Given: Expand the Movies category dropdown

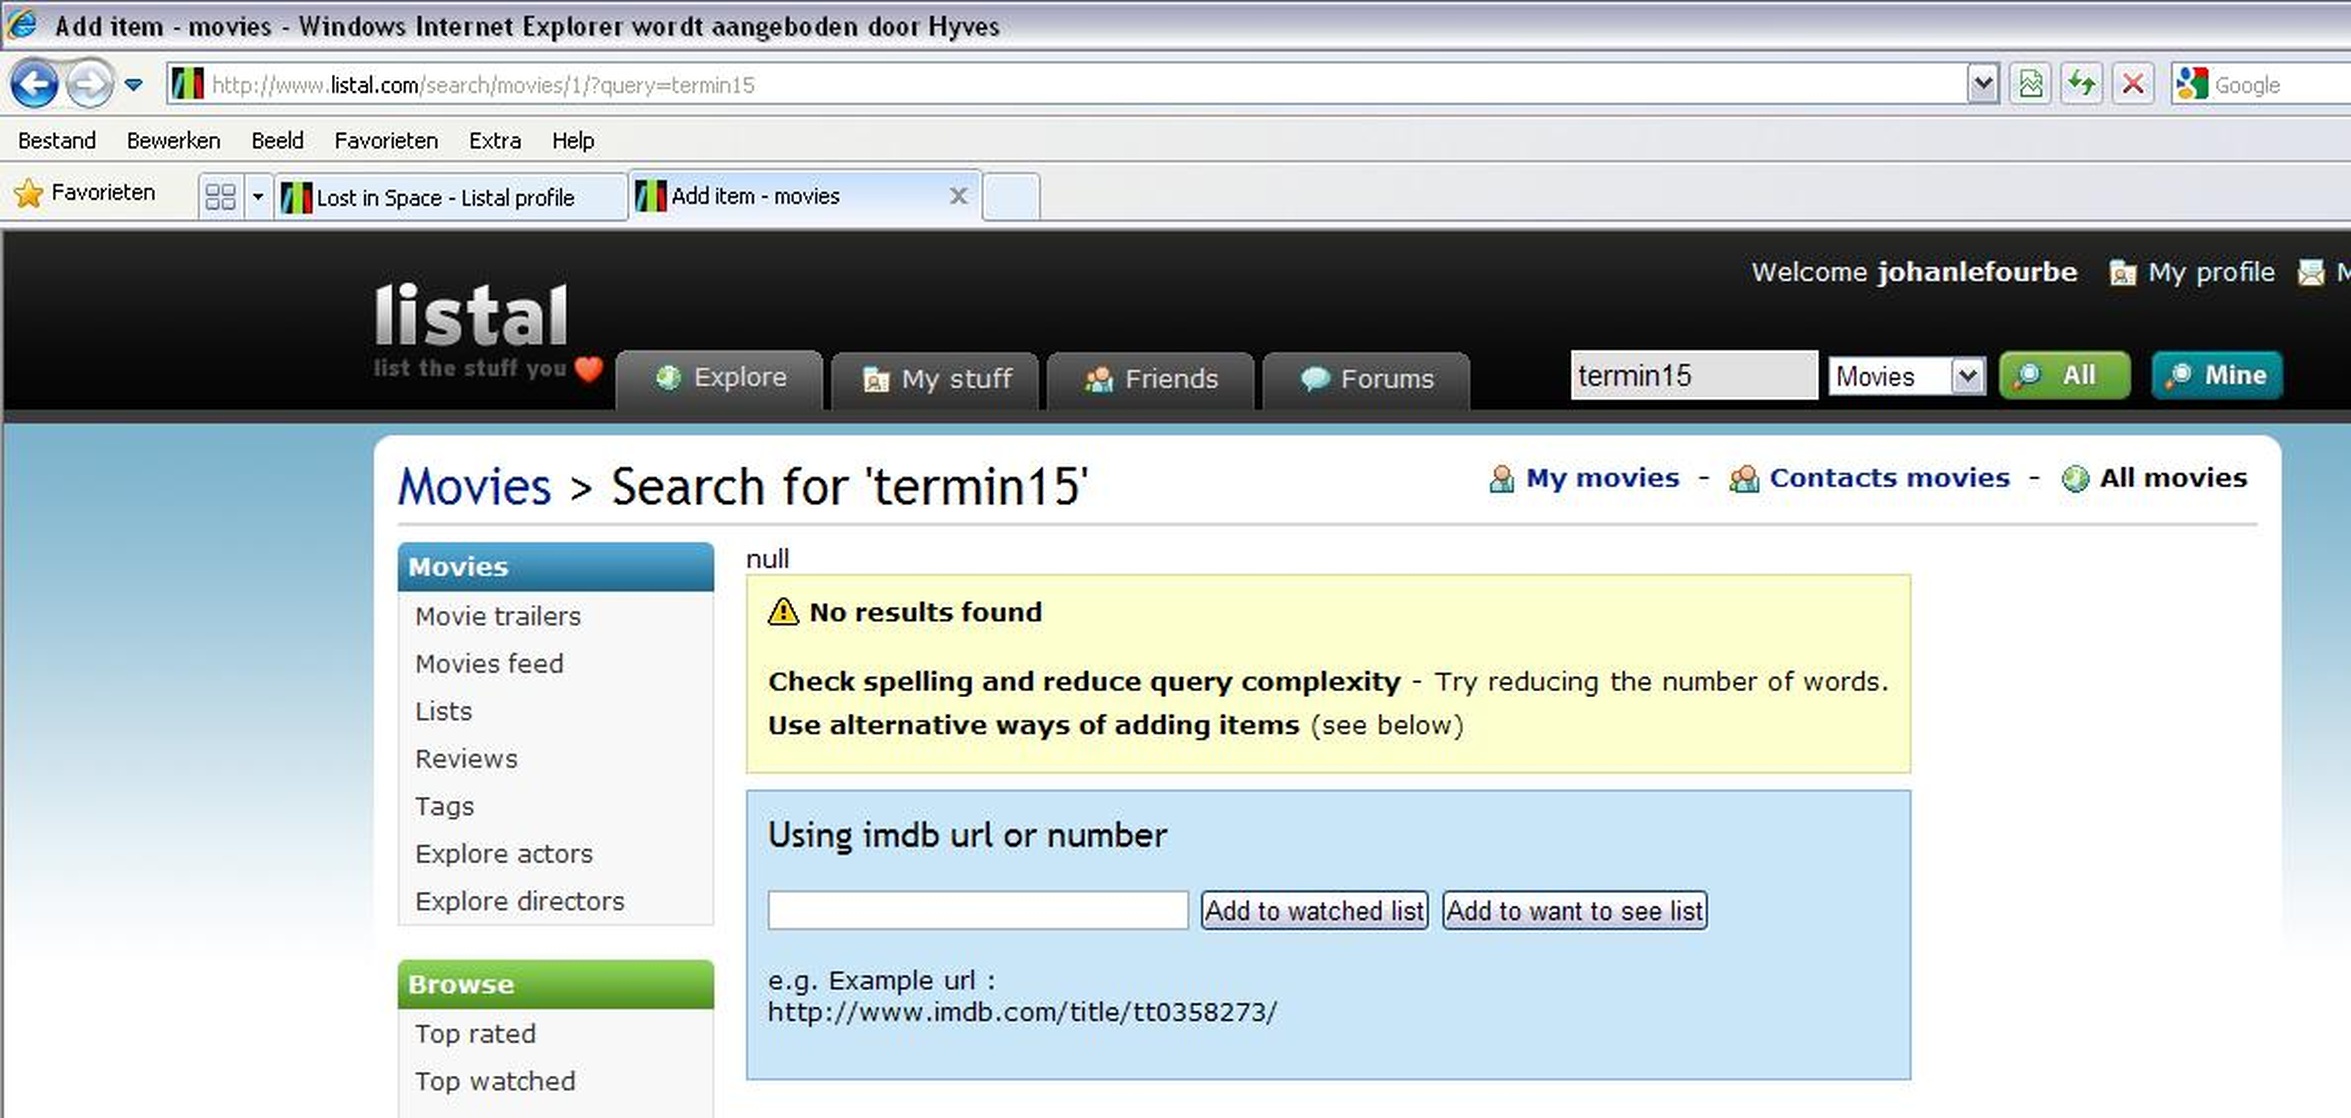Looking at the screenshot, I should 1907,376.
